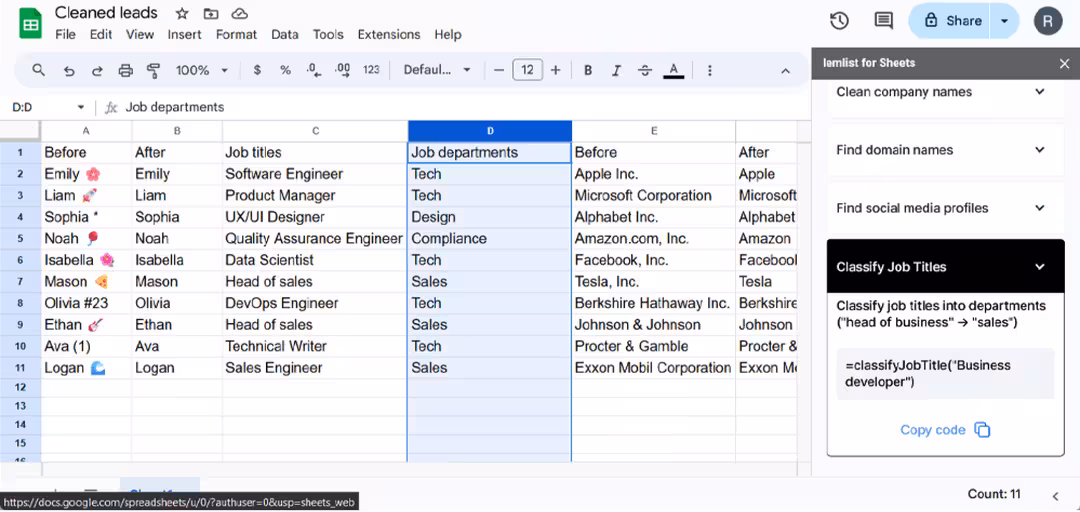Open the comments panel icon

tap(883, 21)
